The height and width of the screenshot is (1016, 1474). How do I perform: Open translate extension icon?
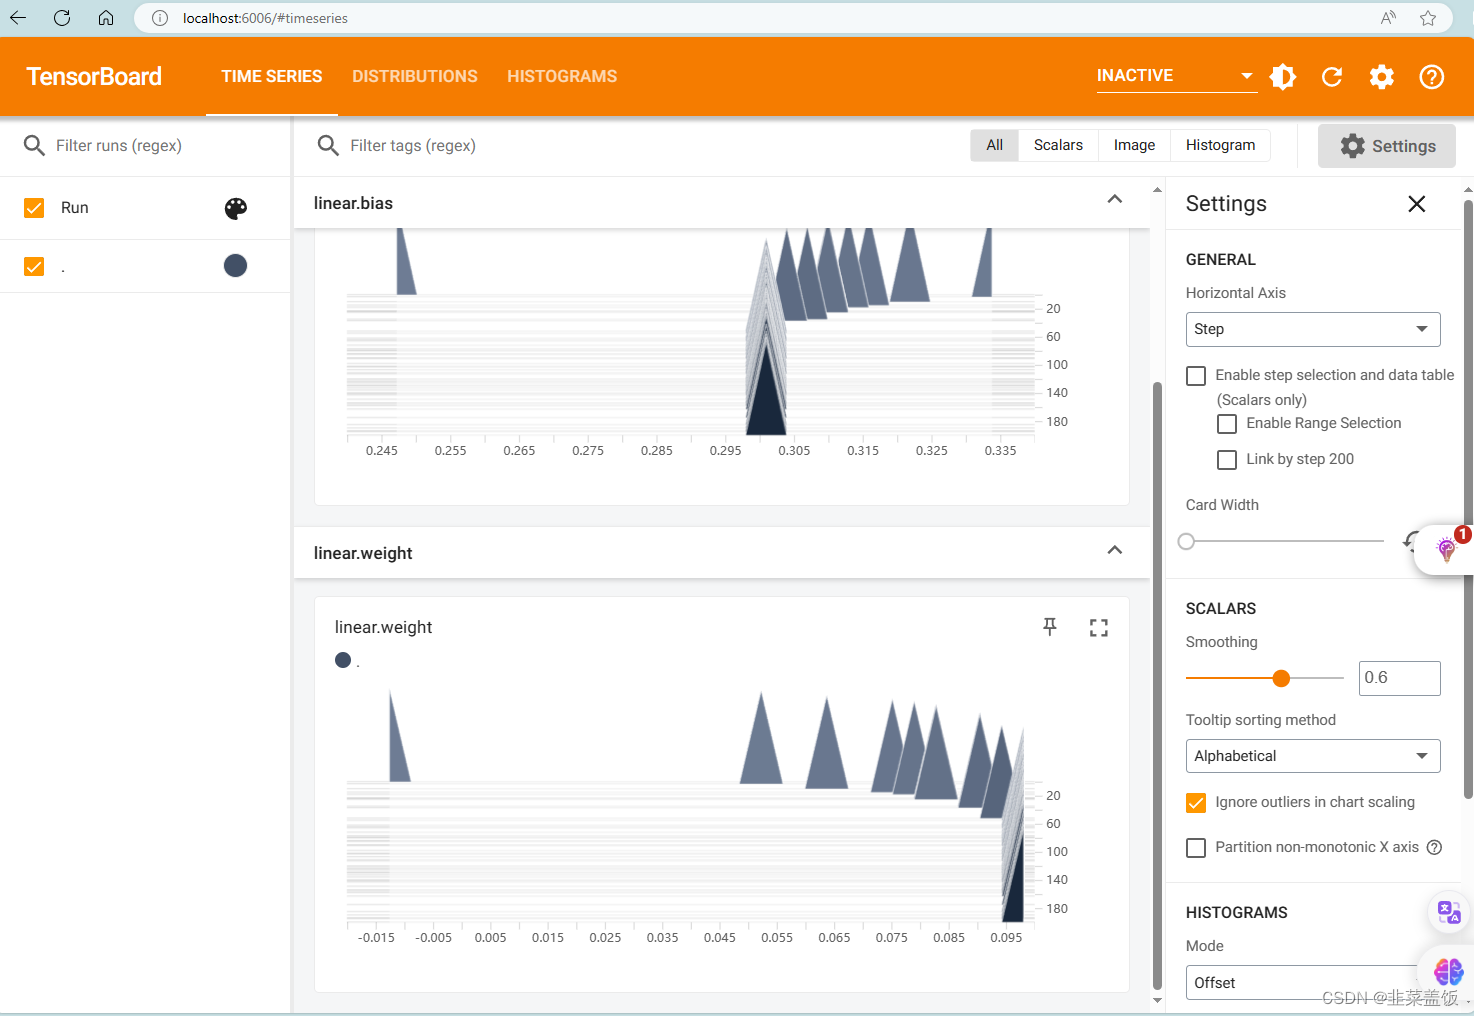(x=1449, y=912)
